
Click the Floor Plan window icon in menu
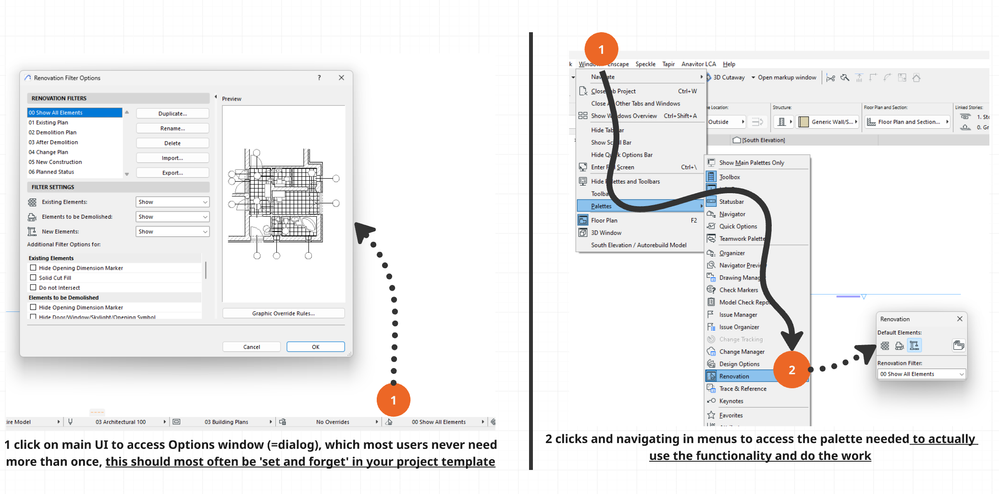coord(583,220)
